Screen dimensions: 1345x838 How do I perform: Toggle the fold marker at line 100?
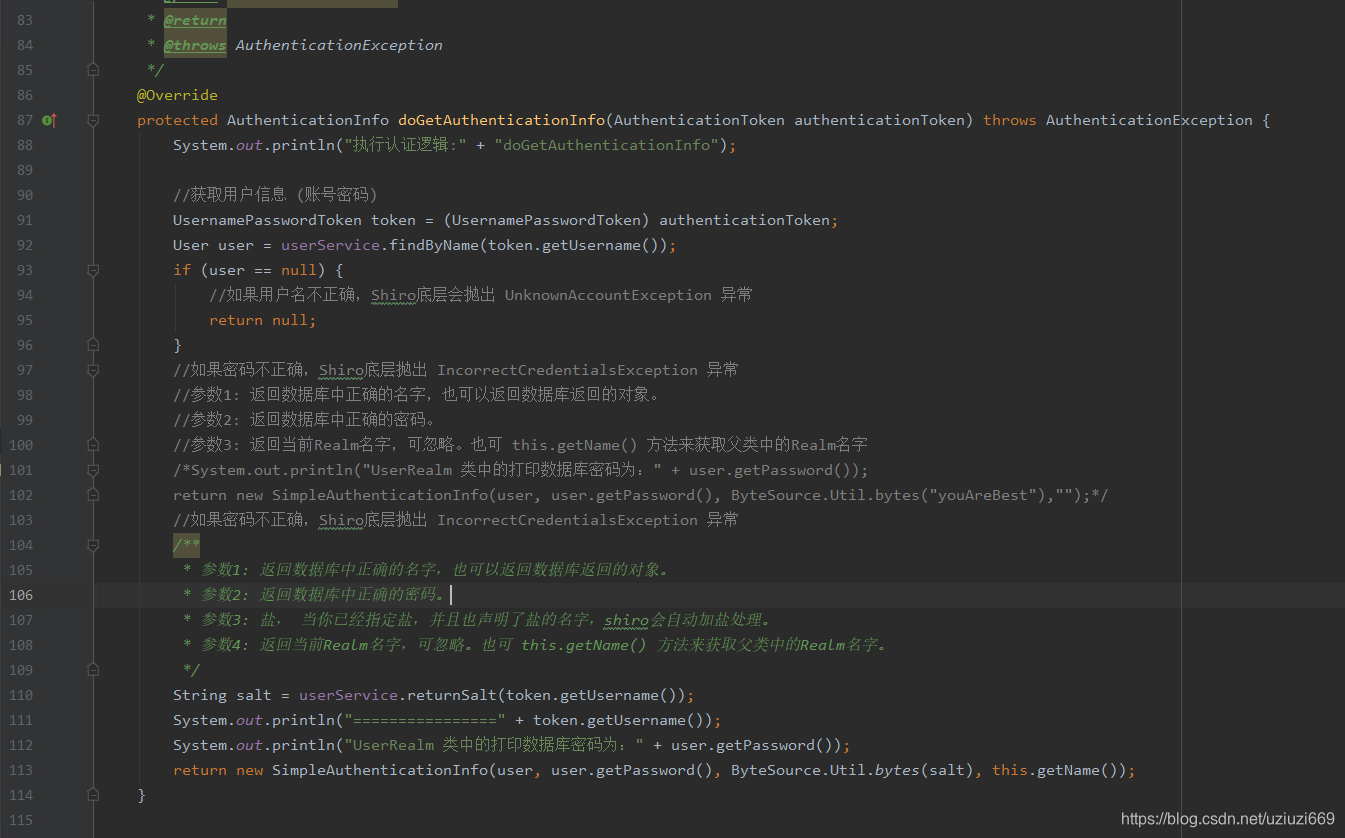(93, 445)
